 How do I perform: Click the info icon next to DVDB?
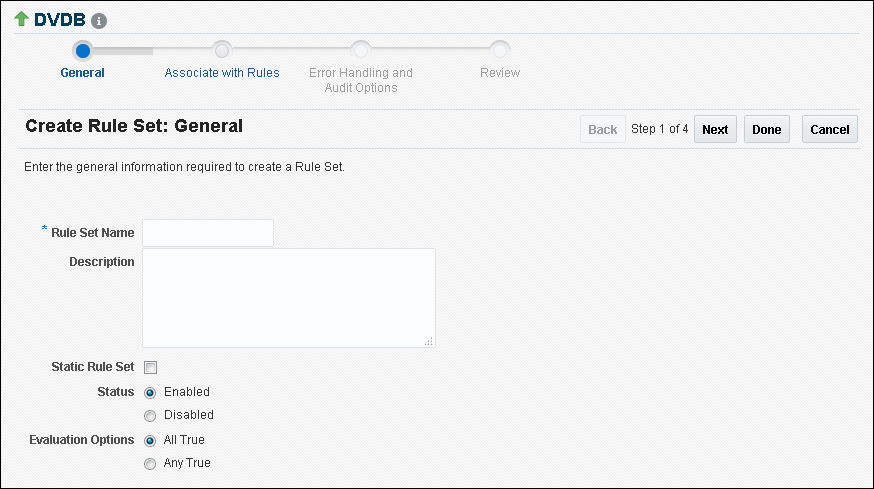pos(99,20)
